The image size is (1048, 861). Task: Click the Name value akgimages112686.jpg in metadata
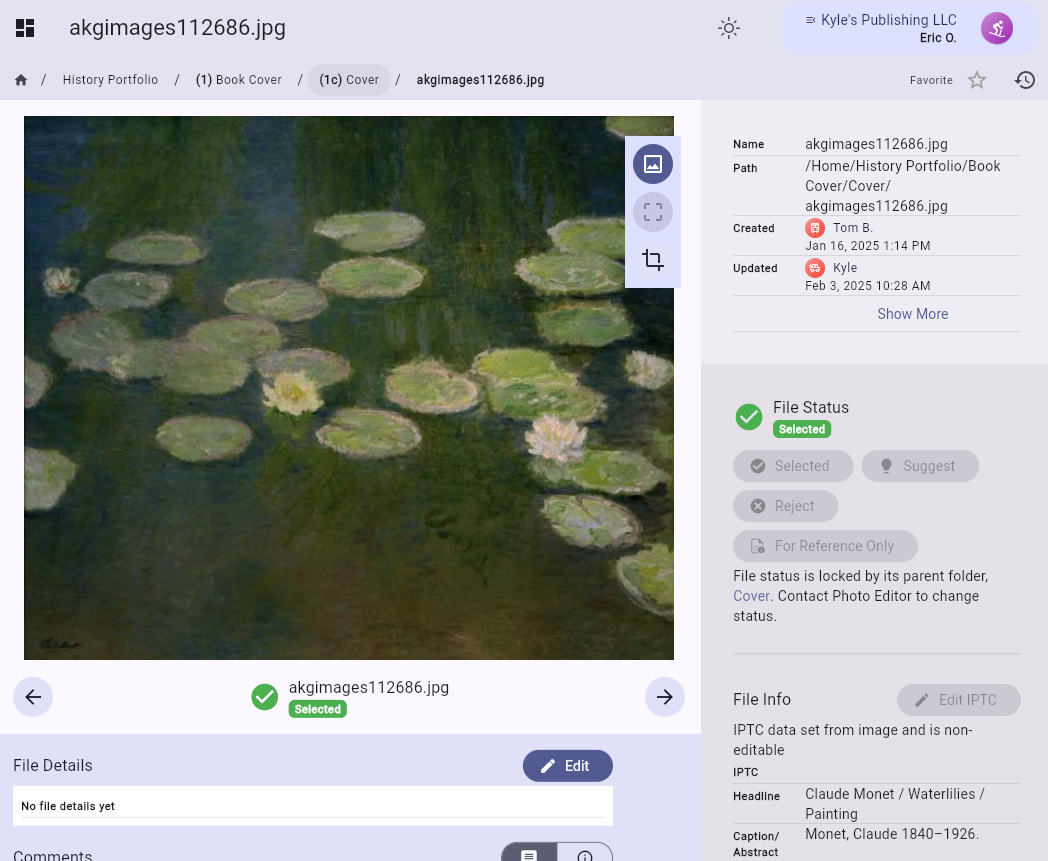coord(876,144)
